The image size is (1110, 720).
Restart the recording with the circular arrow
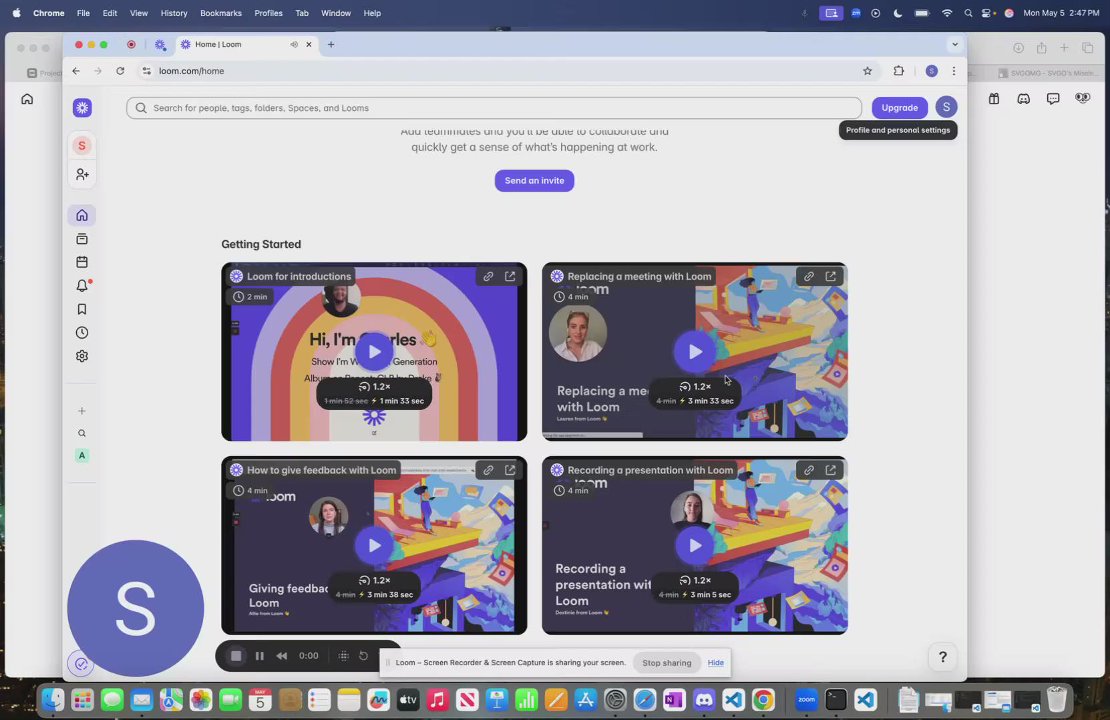(363, 656)
